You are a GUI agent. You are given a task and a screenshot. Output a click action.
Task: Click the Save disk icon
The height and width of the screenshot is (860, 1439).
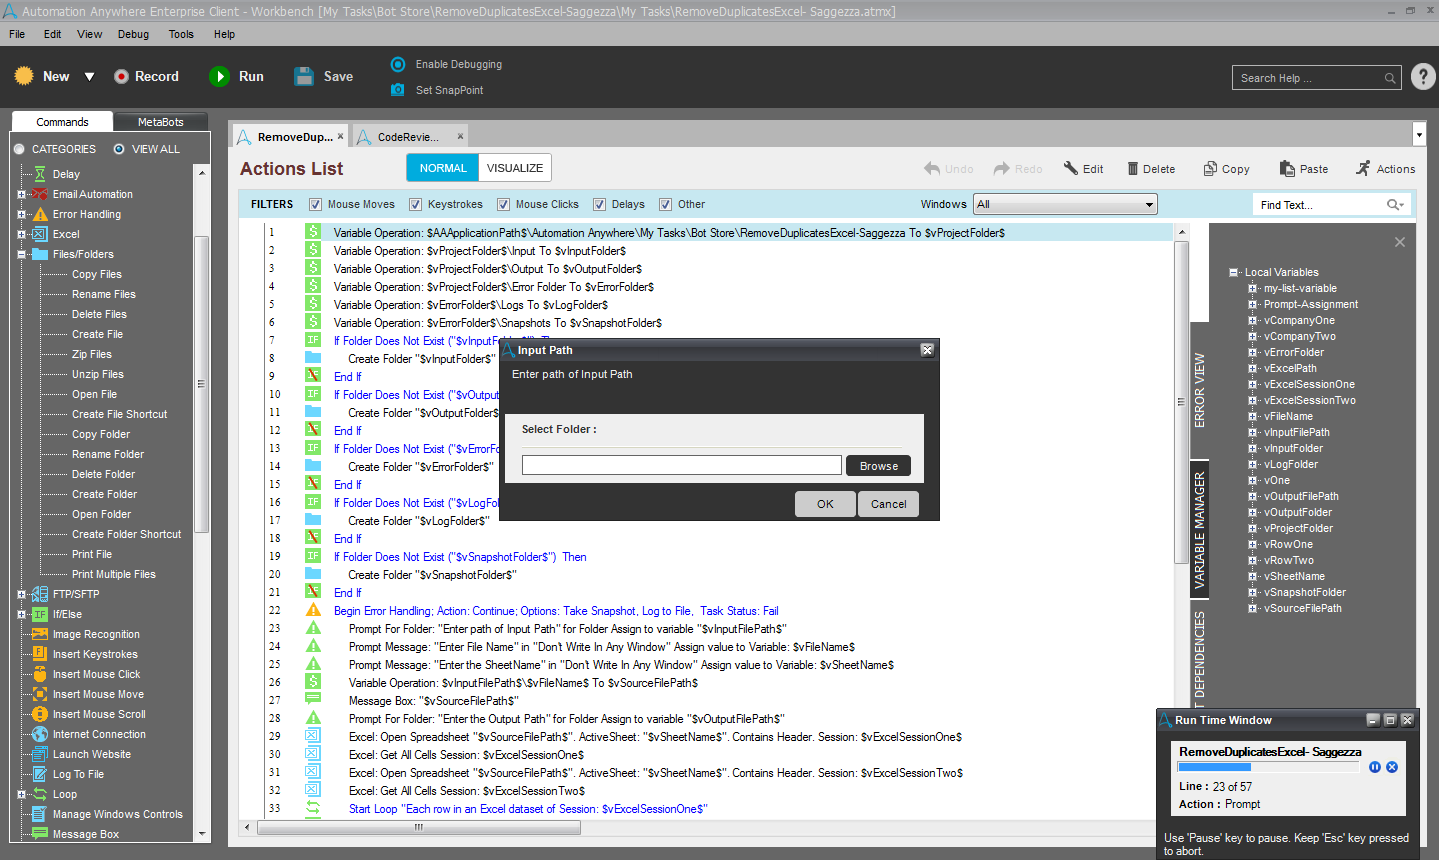tap(304, 76)
